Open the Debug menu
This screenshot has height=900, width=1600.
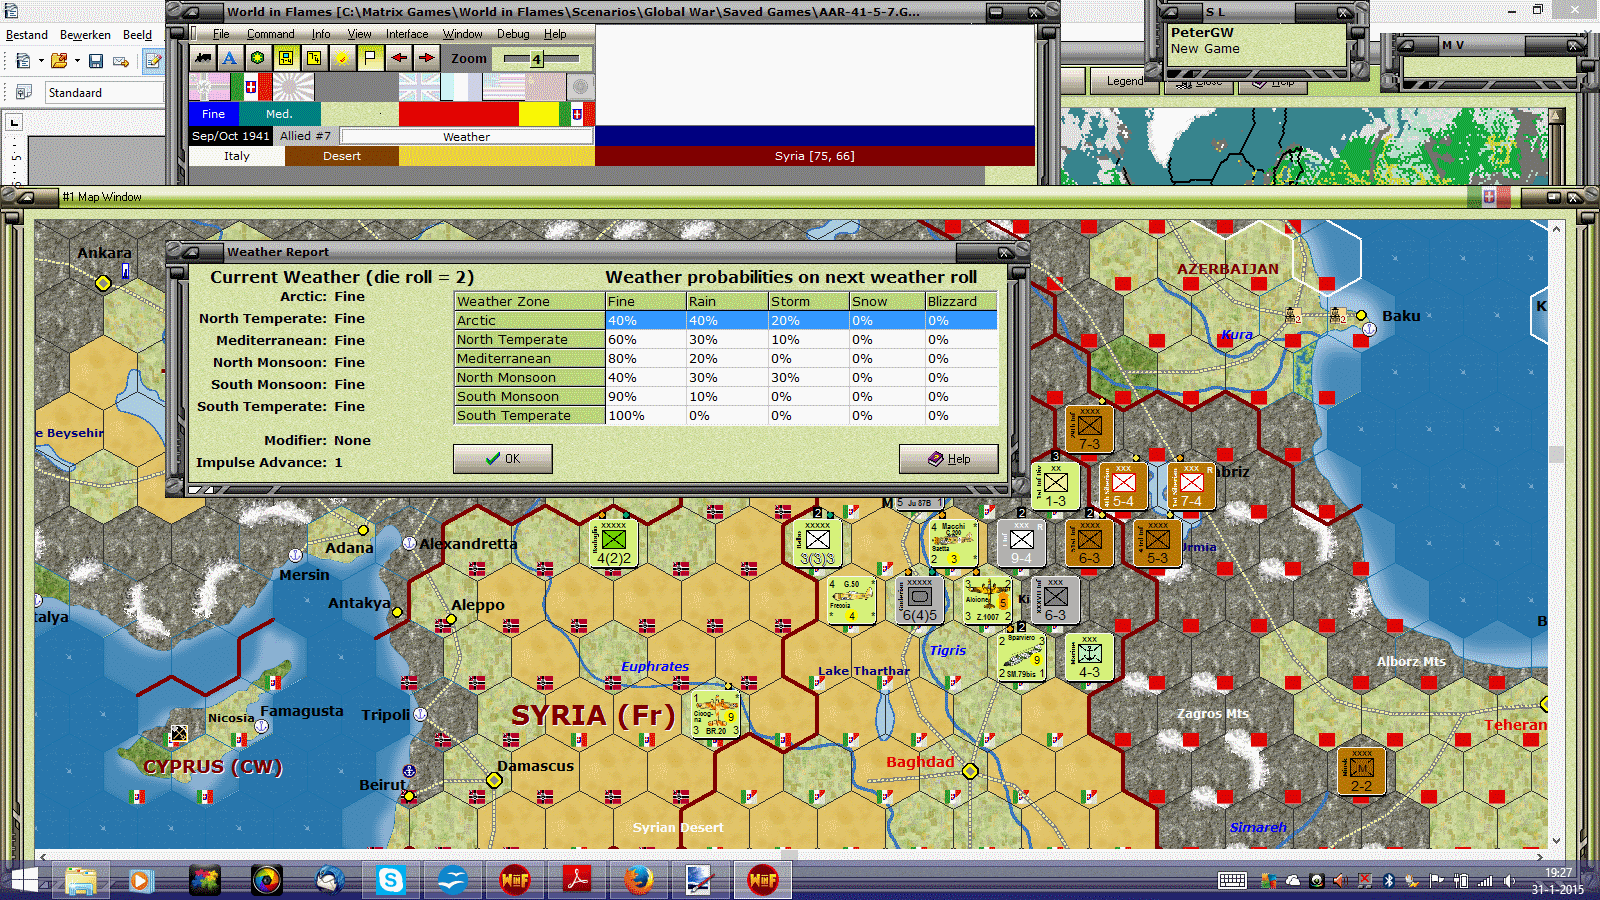coord(514,34)
